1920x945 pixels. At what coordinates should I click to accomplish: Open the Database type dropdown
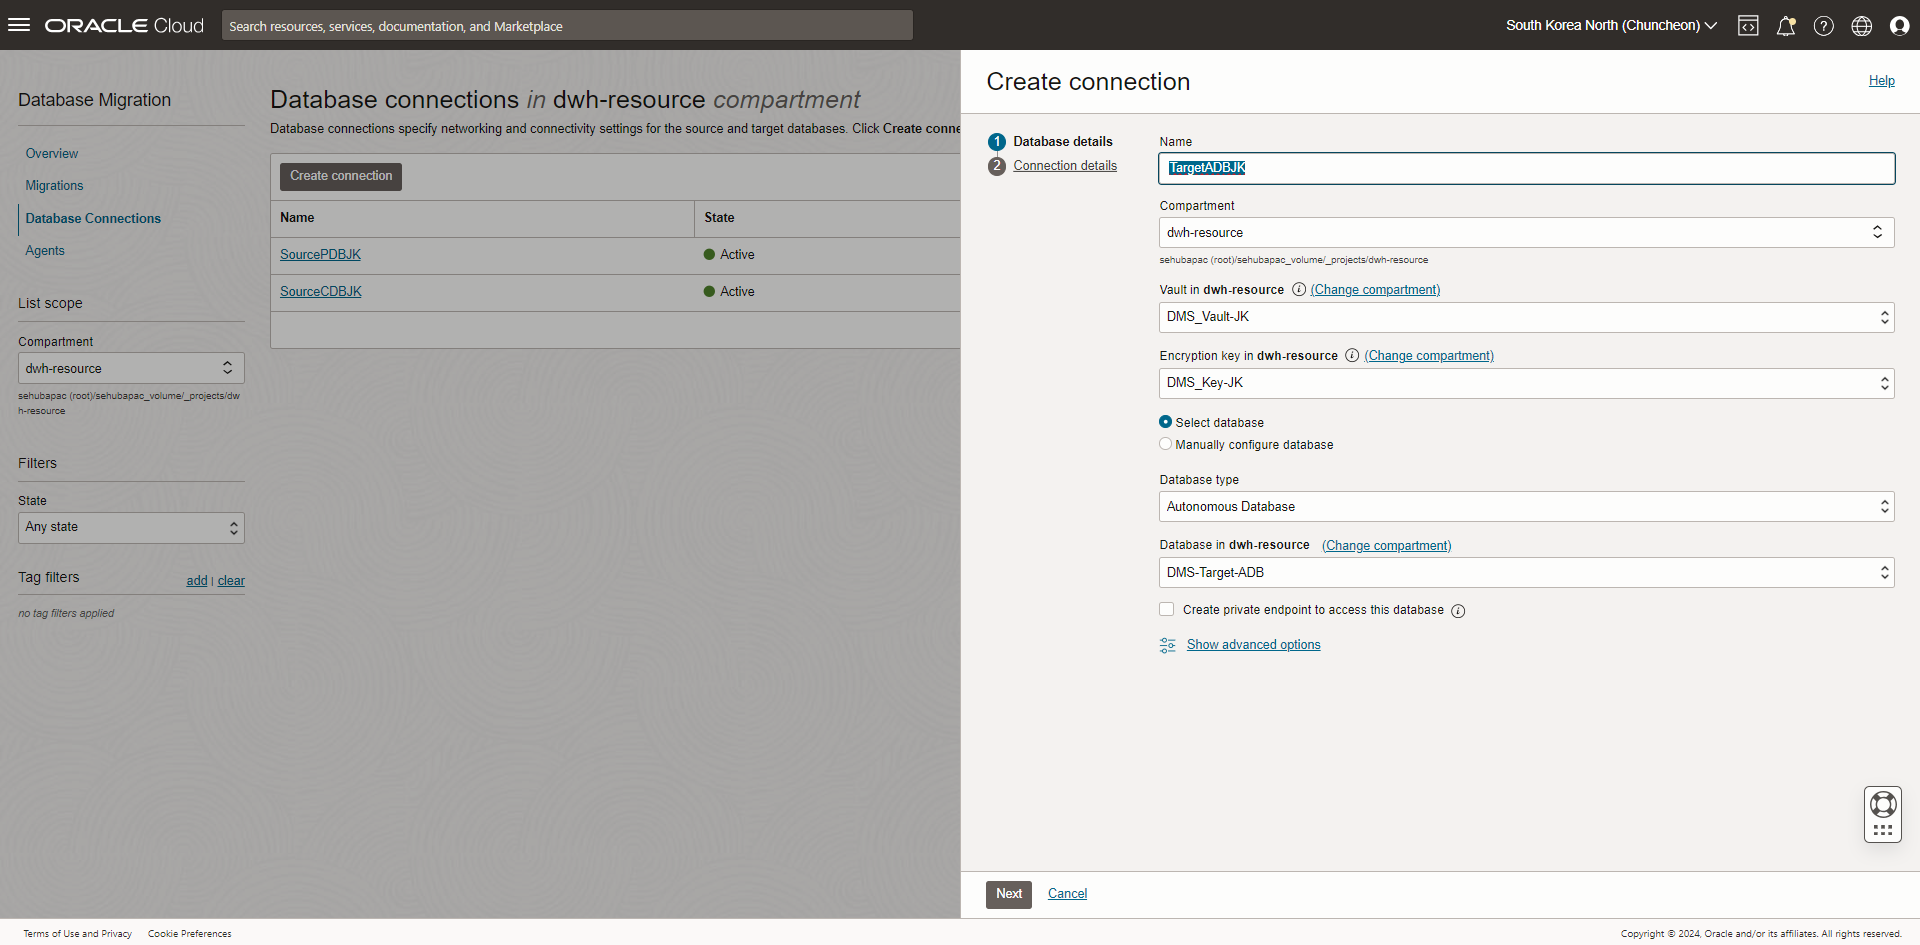click(1527, 507)
